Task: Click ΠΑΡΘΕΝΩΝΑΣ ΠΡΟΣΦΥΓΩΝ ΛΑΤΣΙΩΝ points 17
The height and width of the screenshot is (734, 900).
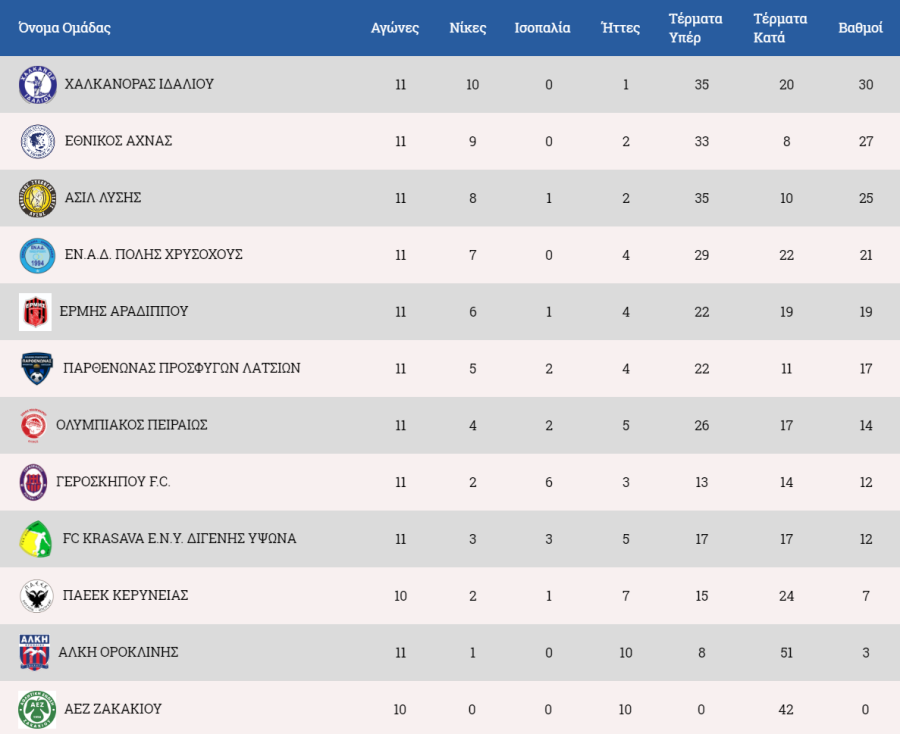Action: coord(866,368)
